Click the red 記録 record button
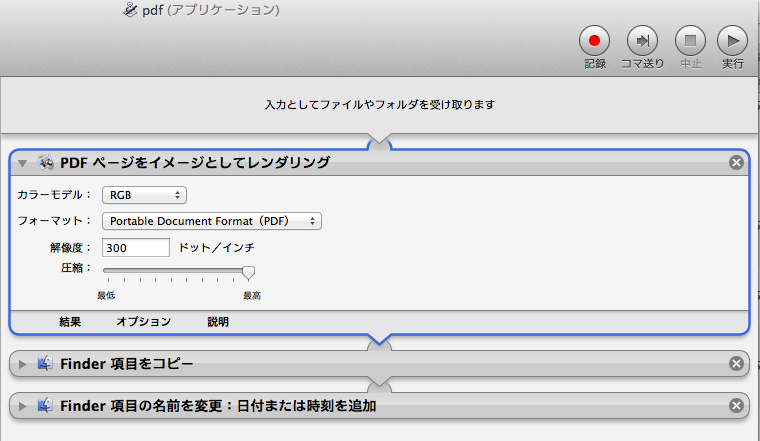The height and width of the screenshot is (441, 760). pyautogui.click(x=594, y=41)
